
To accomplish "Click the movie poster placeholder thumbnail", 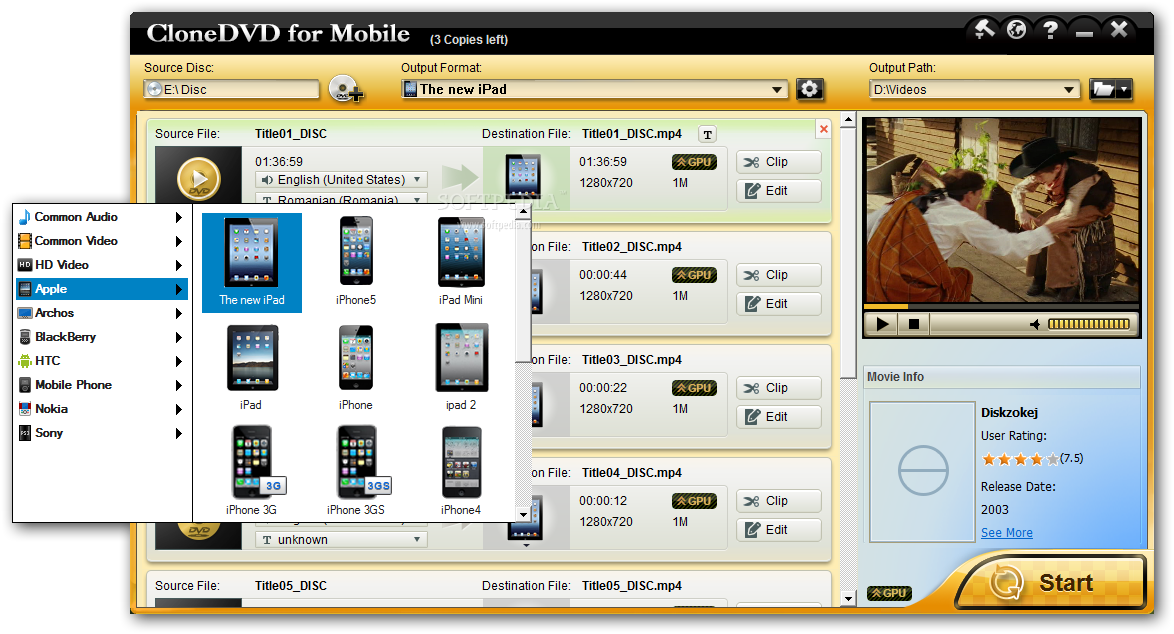I will point(922,472).
